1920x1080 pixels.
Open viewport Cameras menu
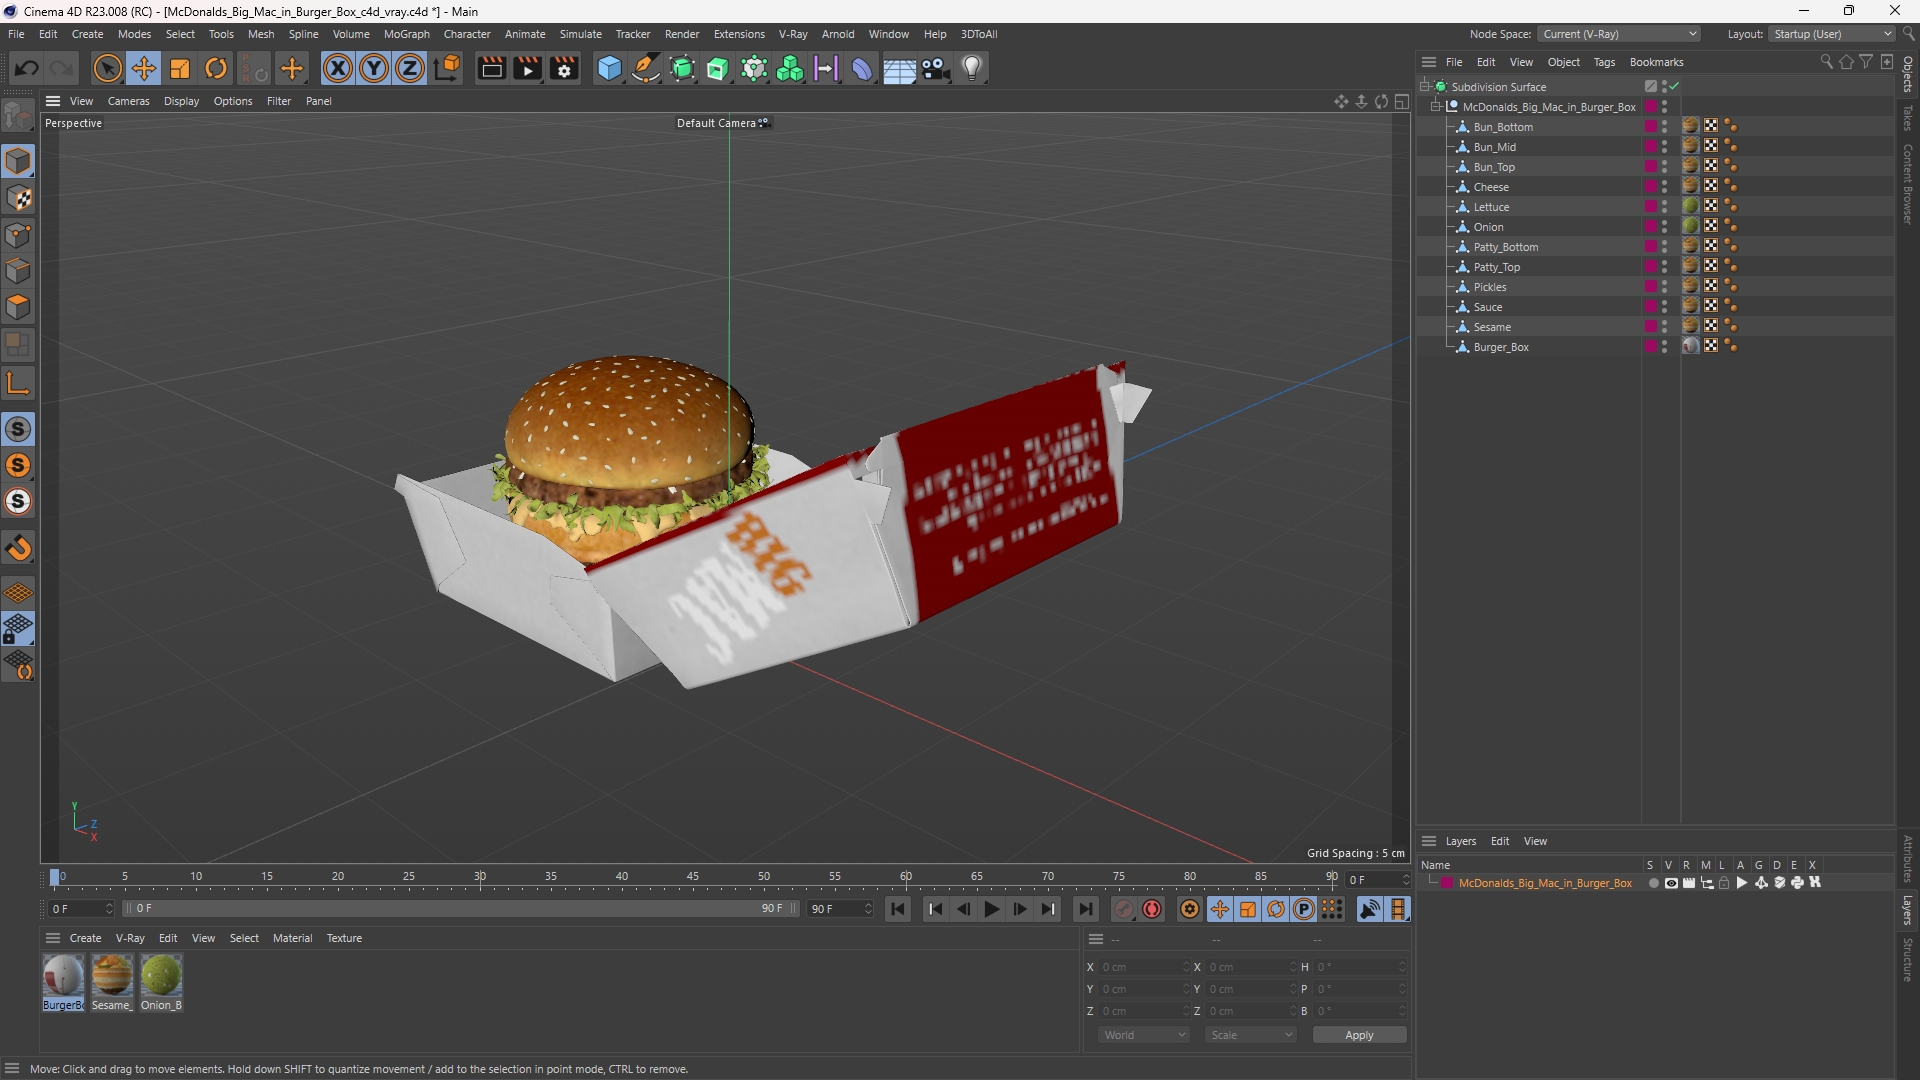128,101
